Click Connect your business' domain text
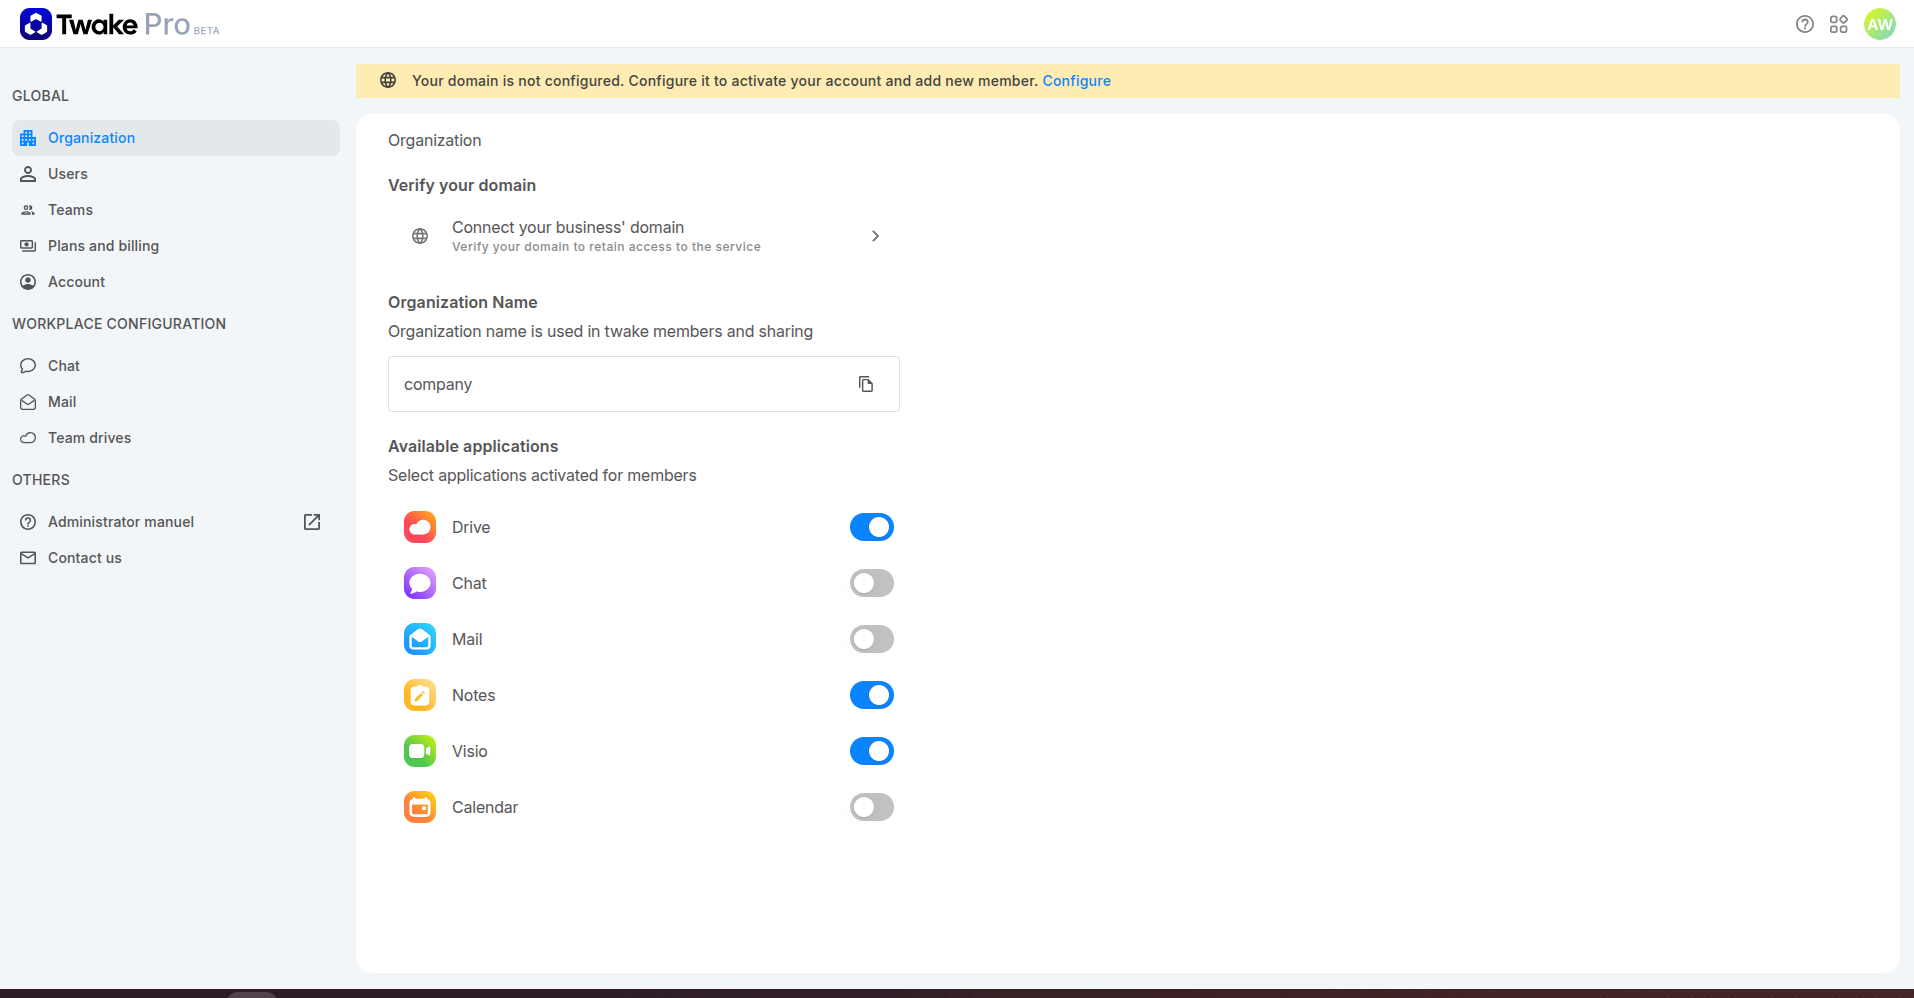Viewport: 1914px width, 998px height. (x=568, y=228)
